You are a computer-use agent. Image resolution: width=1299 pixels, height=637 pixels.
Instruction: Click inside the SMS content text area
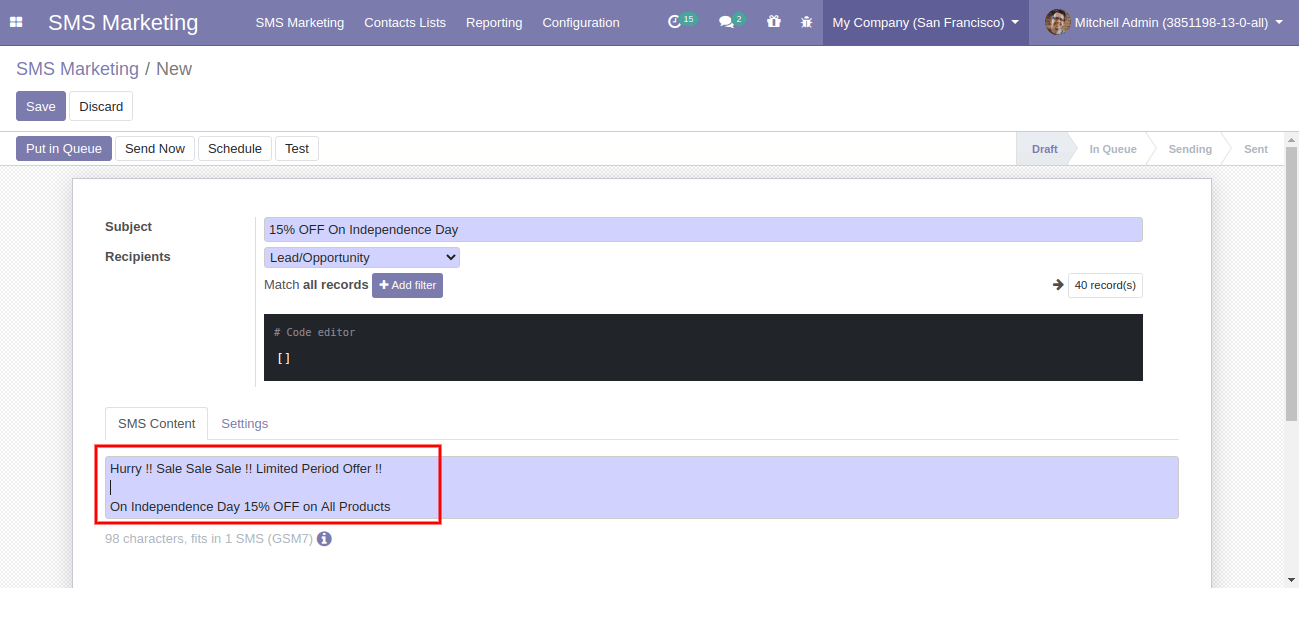coord(642,488)
